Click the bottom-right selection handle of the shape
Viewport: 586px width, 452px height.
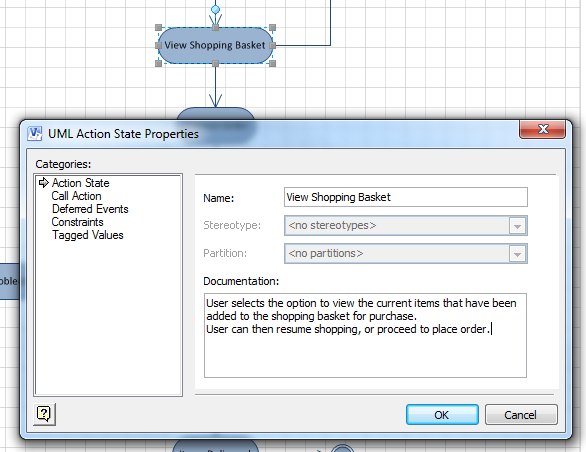pos(272,64)
